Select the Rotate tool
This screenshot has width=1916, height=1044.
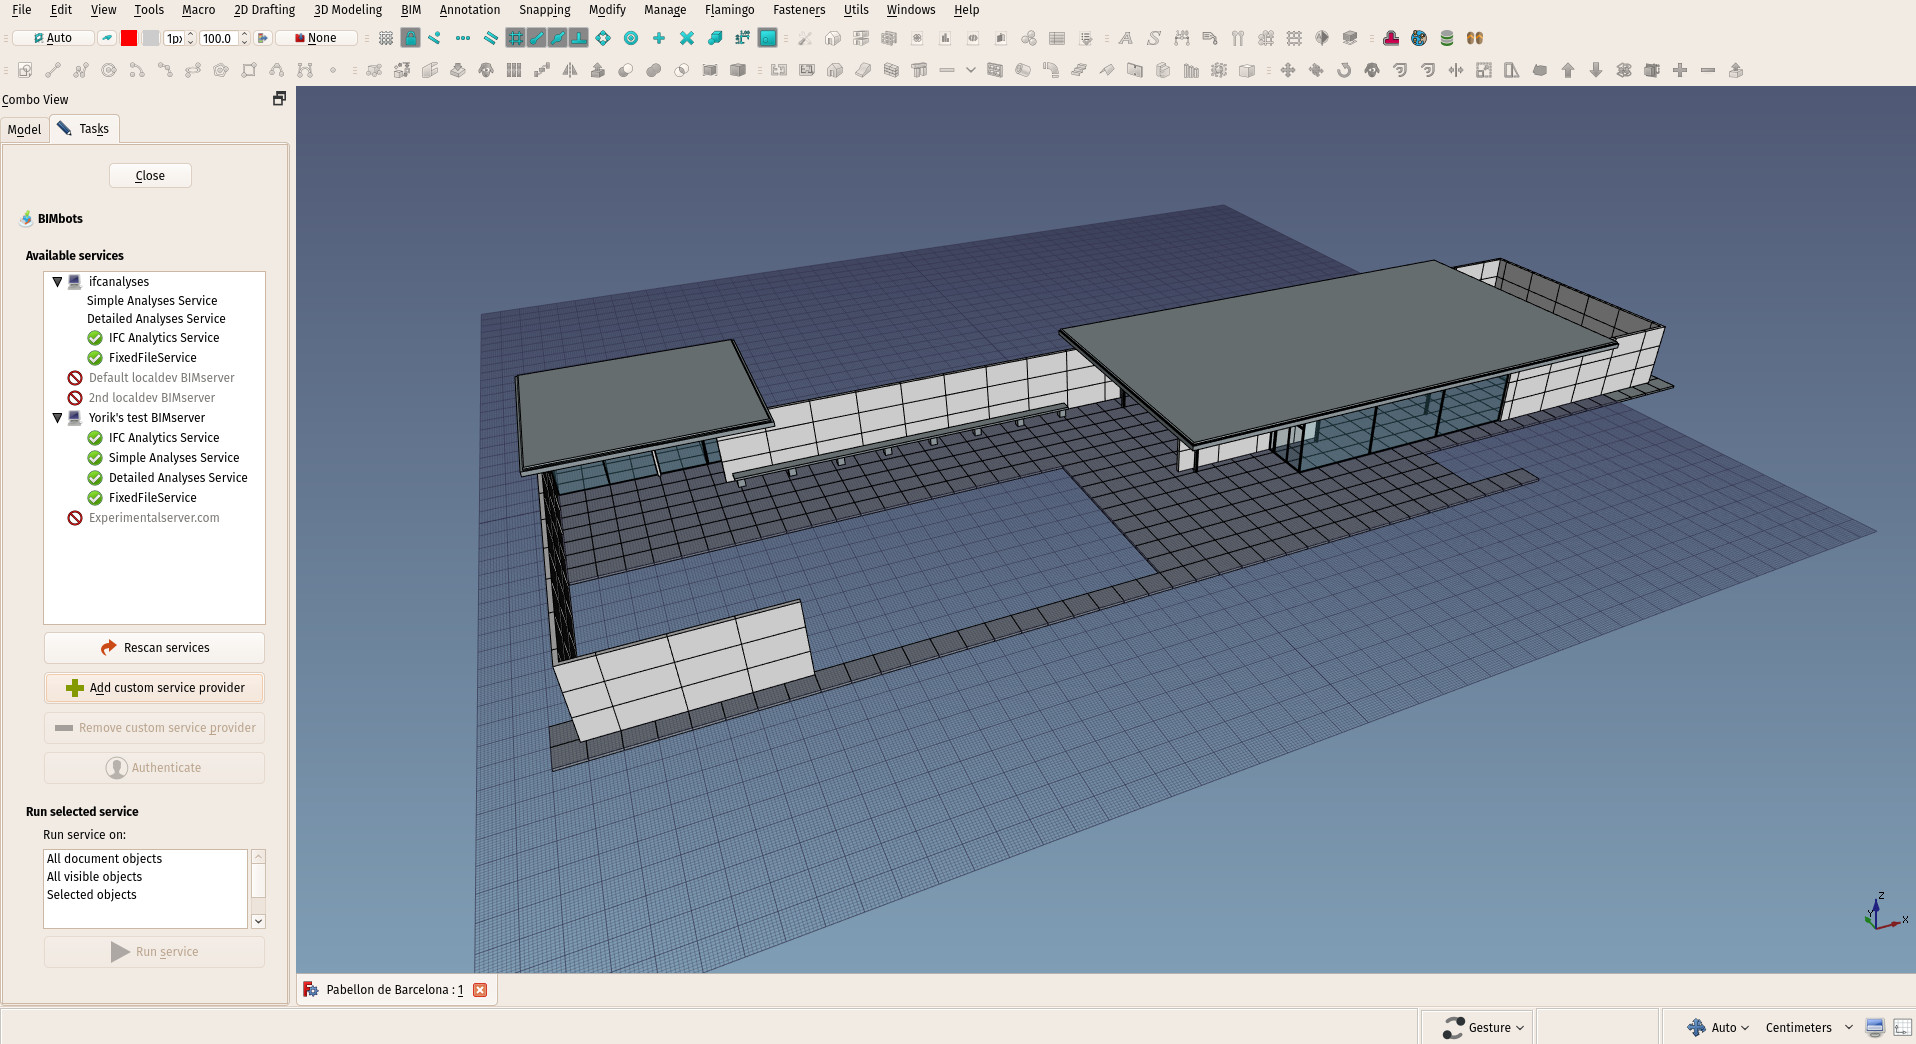[x=1344, y=70]
